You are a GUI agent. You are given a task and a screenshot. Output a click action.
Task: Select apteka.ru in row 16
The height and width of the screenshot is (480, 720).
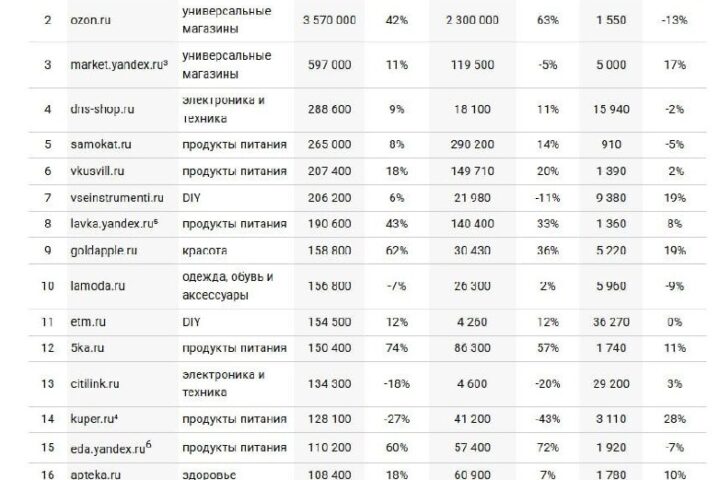click(x=96, y=474)
